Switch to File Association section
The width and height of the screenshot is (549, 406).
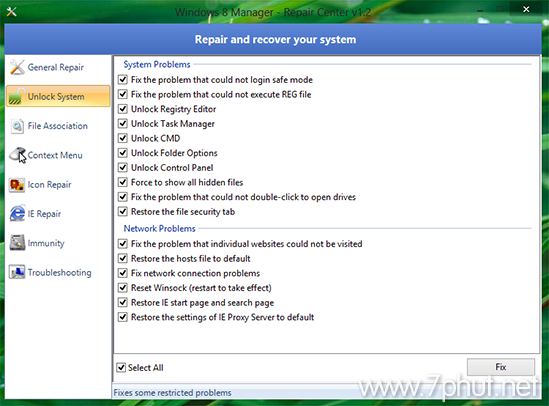tap(58, 126)
